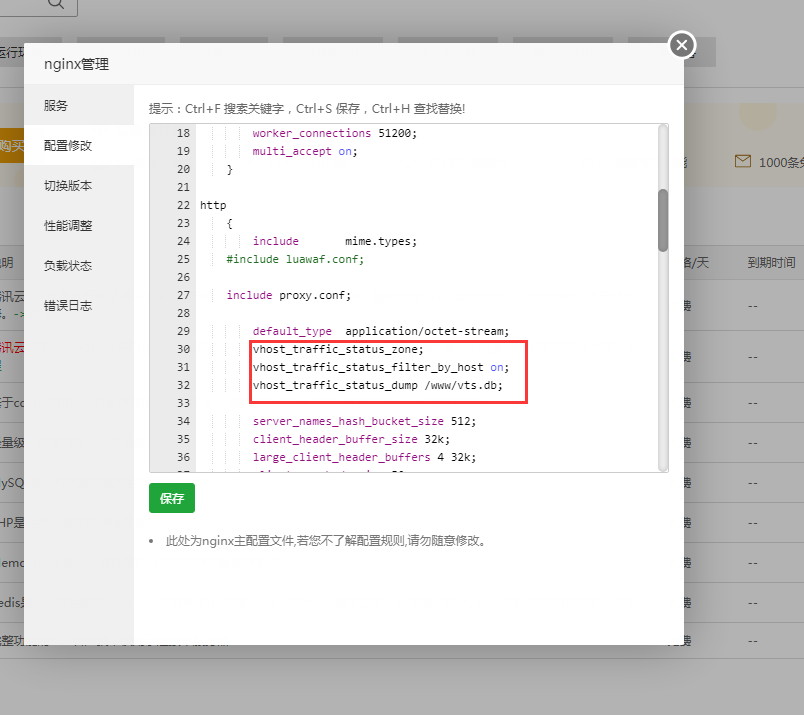This screenshot has width=804, height=715.
Task: Click the search magnifier icon at top left
Action: coord(55,4)
